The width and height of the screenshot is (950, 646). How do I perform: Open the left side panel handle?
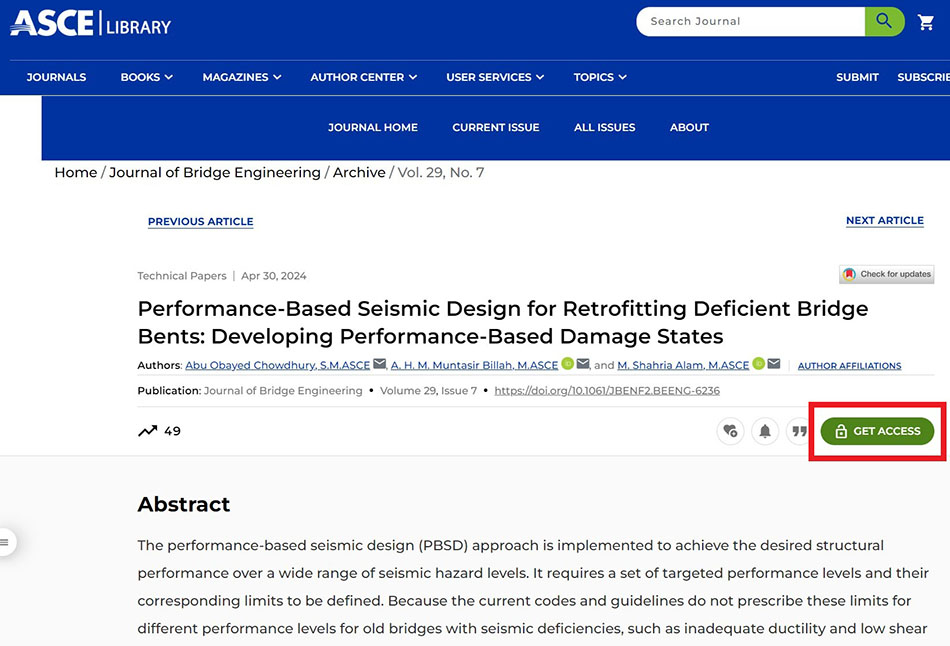click(5, 542)
